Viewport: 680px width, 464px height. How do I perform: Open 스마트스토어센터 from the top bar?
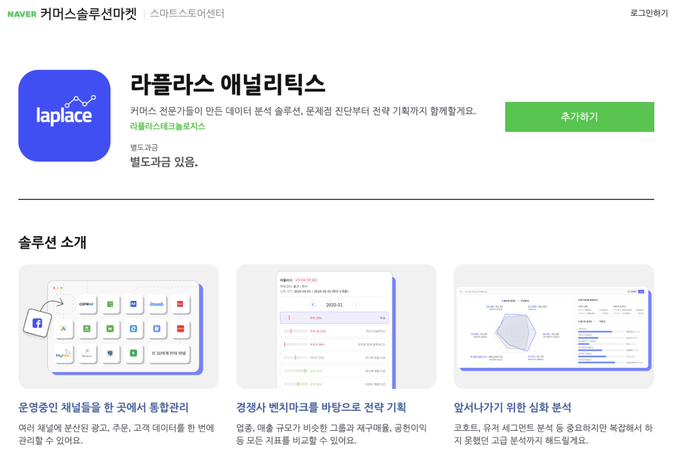[x=187, y=14]
